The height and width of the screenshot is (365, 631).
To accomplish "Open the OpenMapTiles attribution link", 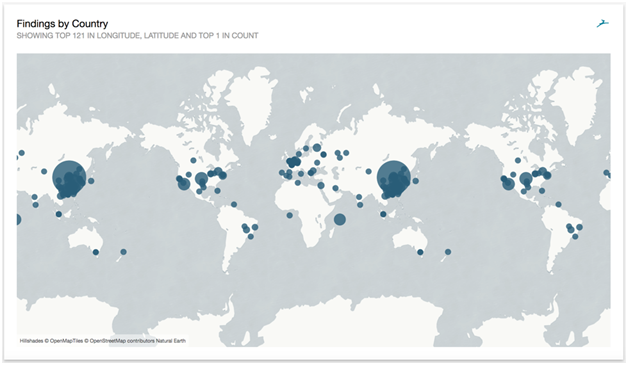I will click(x=66, y=341).
